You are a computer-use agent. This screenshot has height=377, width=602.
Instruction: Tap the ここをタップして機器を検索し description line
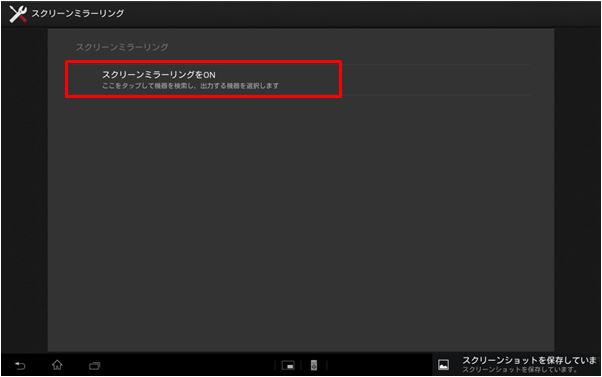pos(190,86)
